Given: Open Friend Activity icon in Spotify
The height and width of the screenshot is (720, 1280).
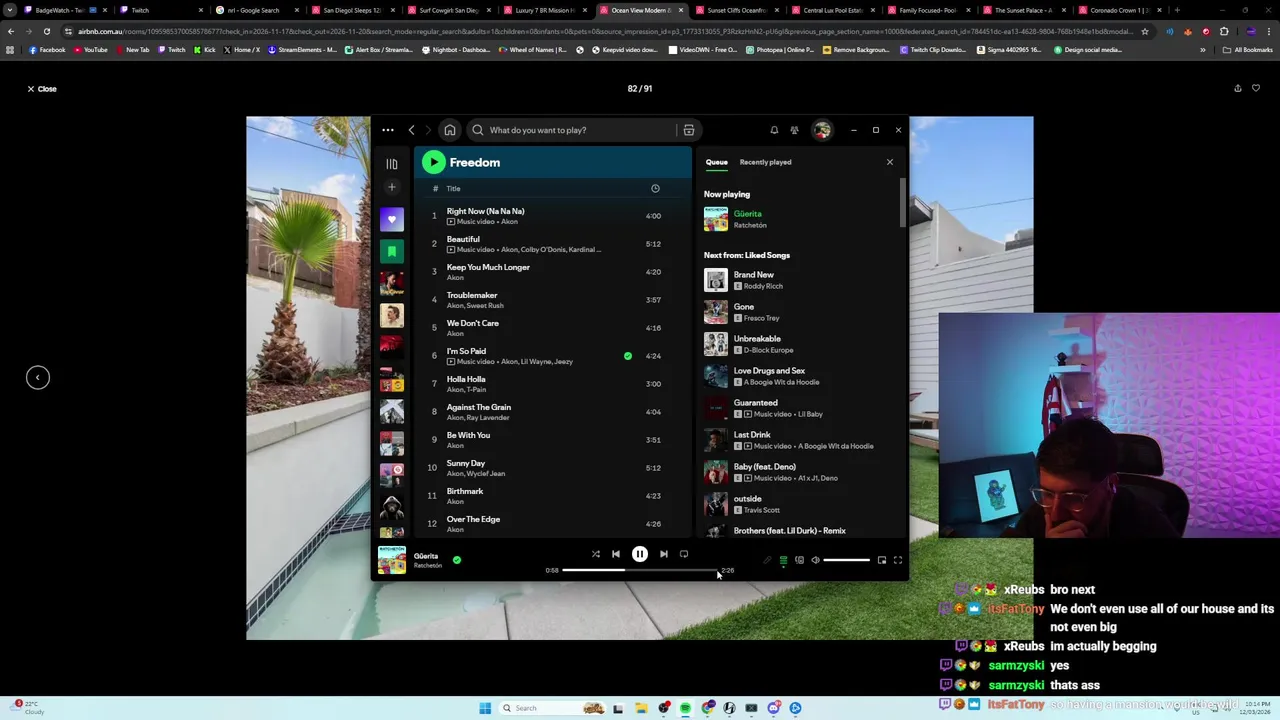Looking at the screenshot, I should [x=794, y=130].
